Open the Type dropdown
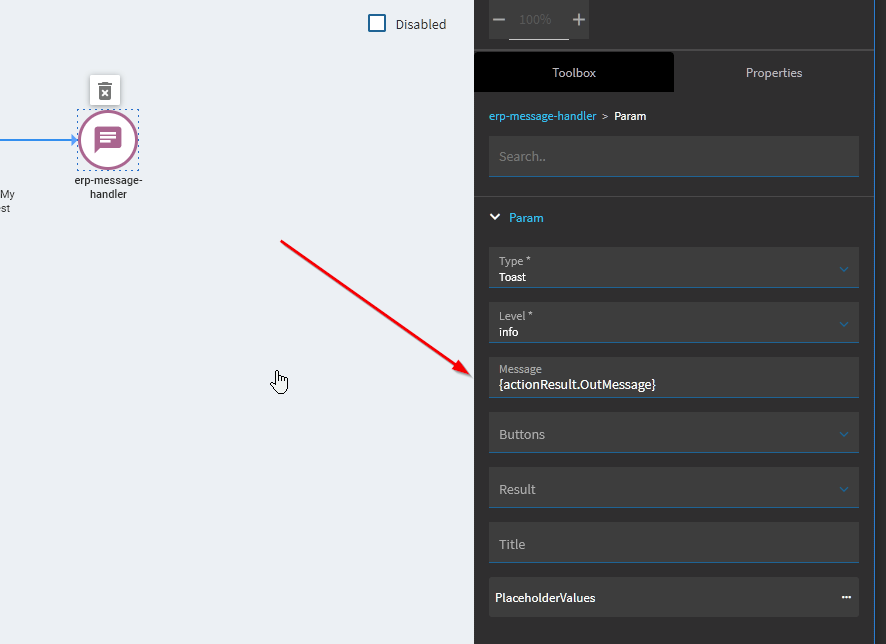This screenshot has height=644, width=886. (674, 268)
